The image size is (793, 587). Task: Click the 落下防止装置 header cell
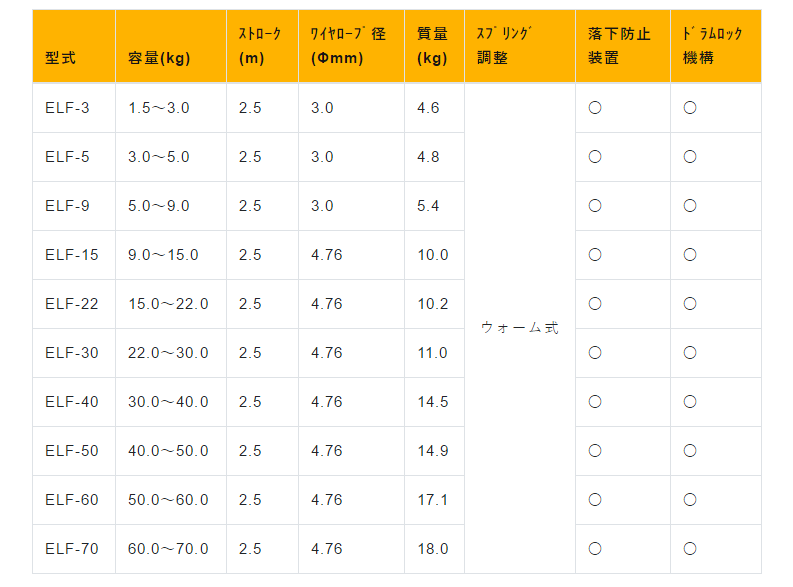point(623,46)
